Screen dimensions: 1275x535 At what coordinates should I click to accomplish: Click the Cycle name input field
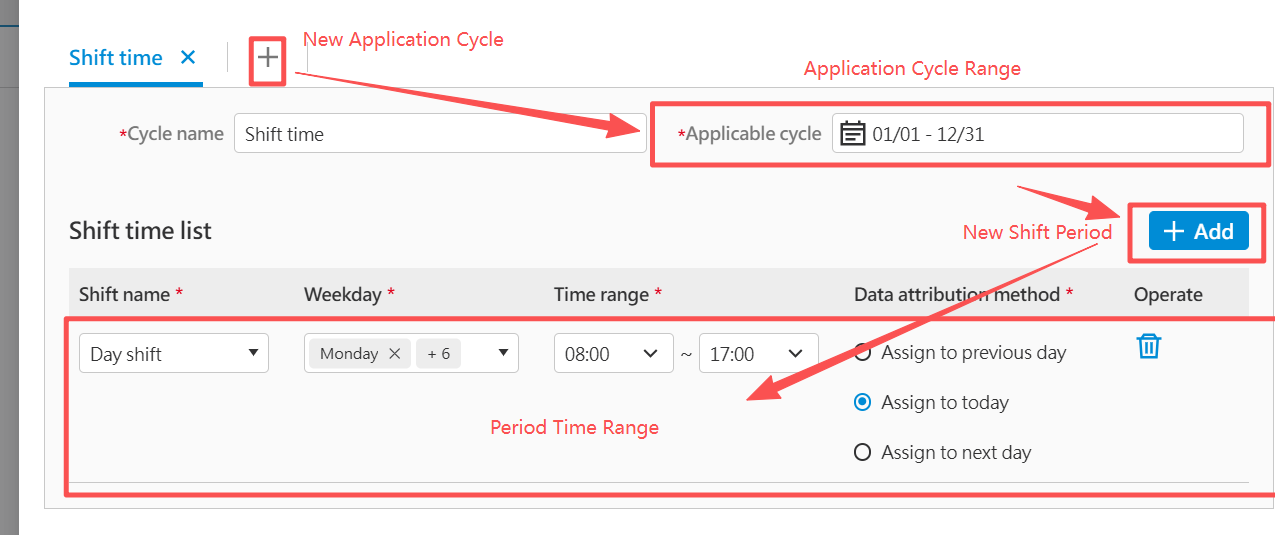point(439,133)
